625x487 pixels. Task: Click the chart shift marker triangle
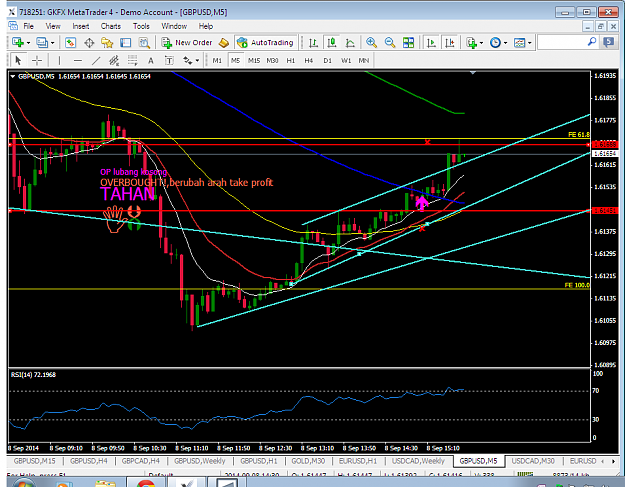pyautogui.click(x=473, y=73)
